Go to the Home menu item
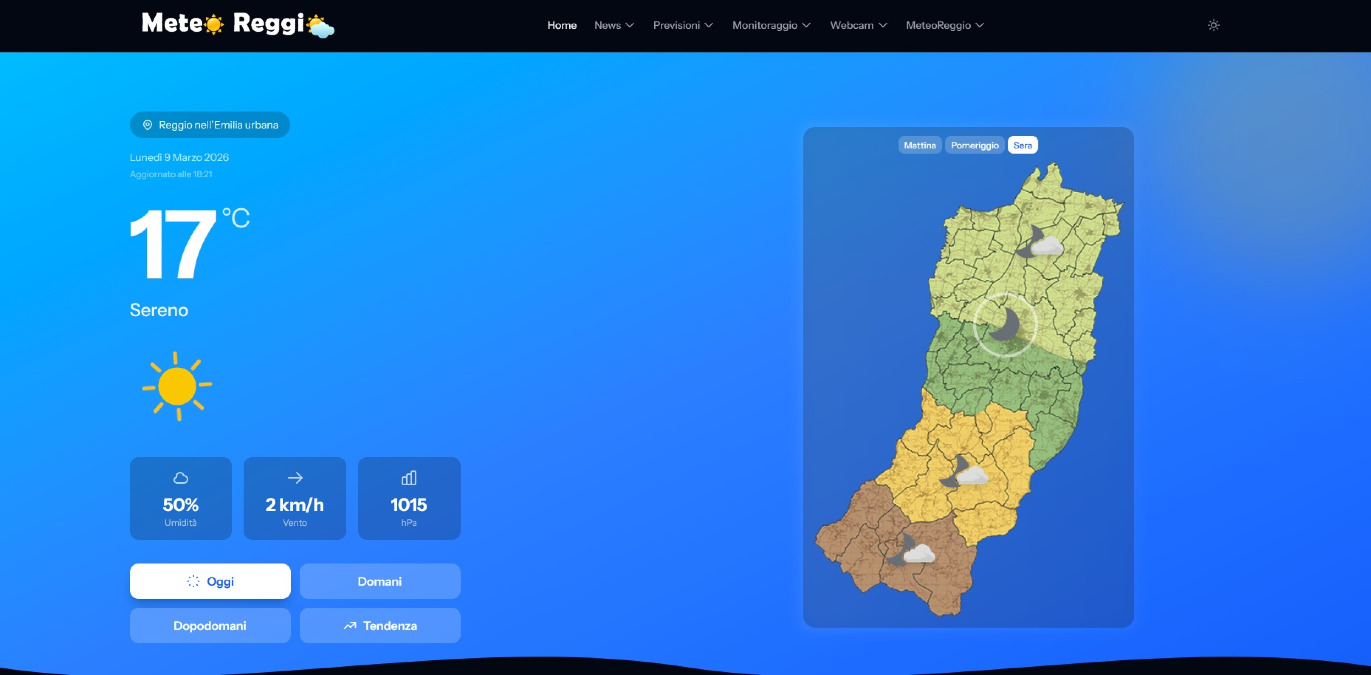The image size is (1371, 675). click(x=562, y=25)
